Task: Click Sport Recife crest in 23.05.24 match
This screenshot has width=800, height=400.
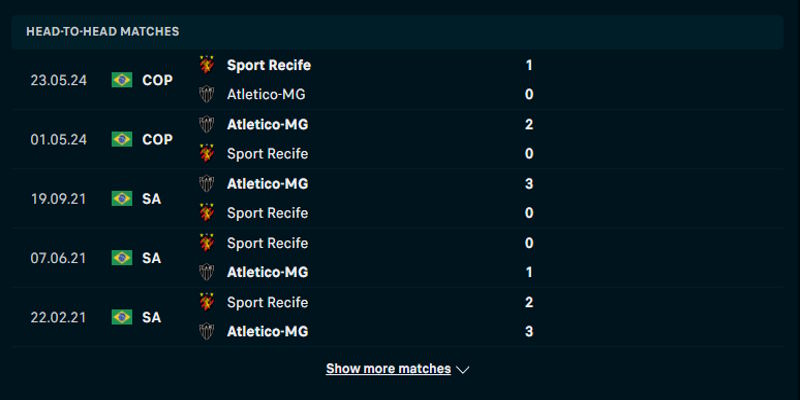Action: tap(207, 65)
